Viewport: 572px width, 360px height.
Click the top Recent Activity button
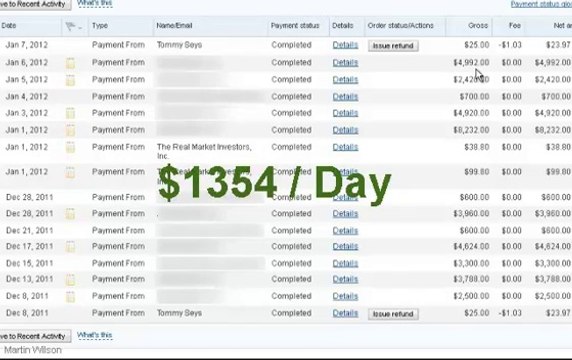point(35,4)
